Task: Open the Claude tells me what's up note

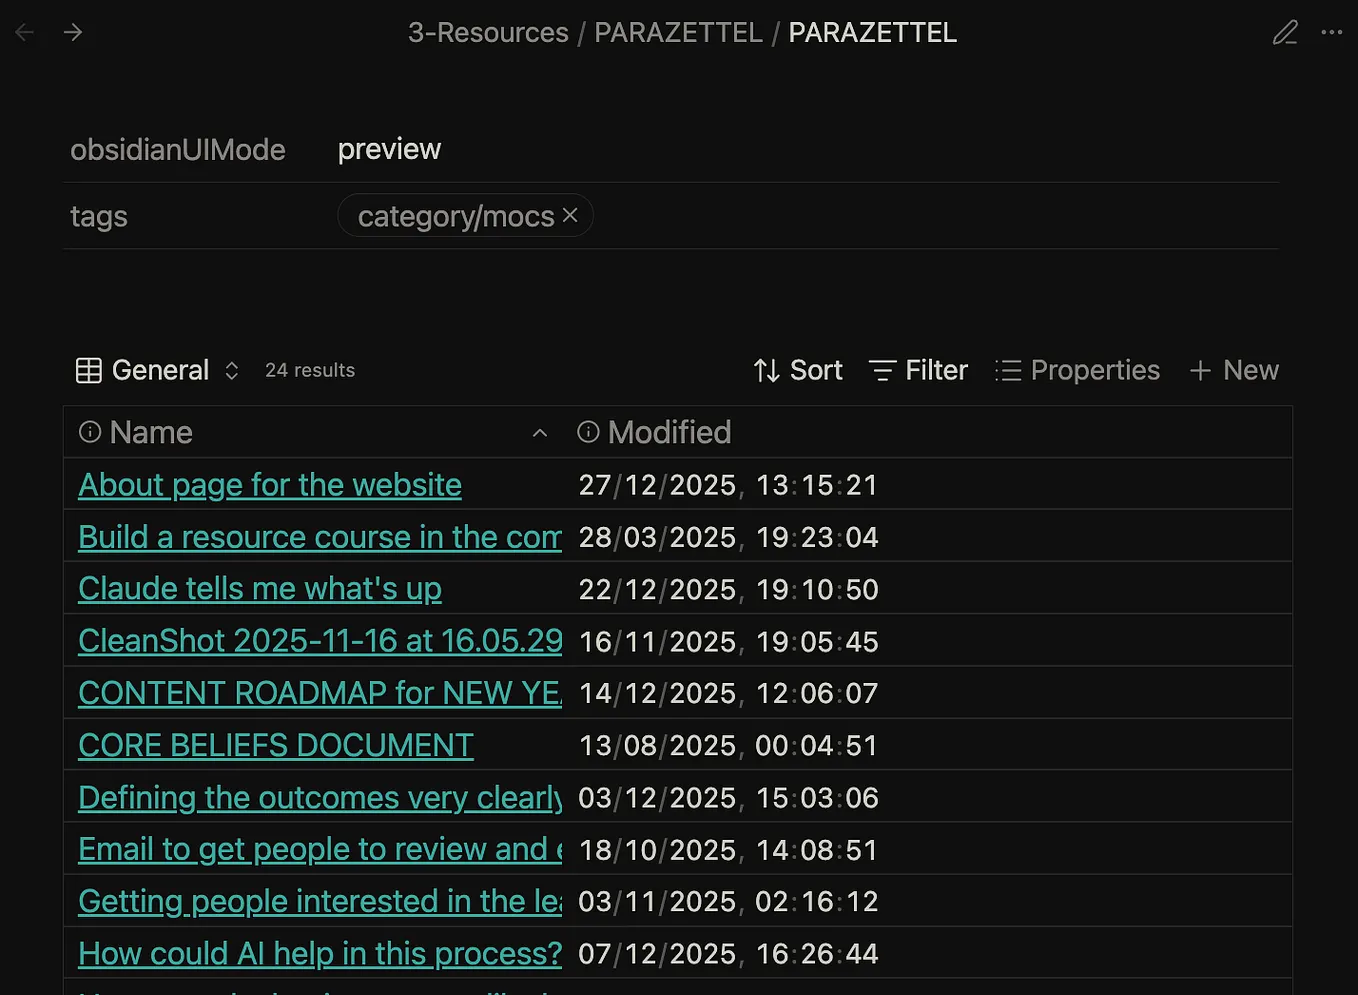Action: pos(260,589)
